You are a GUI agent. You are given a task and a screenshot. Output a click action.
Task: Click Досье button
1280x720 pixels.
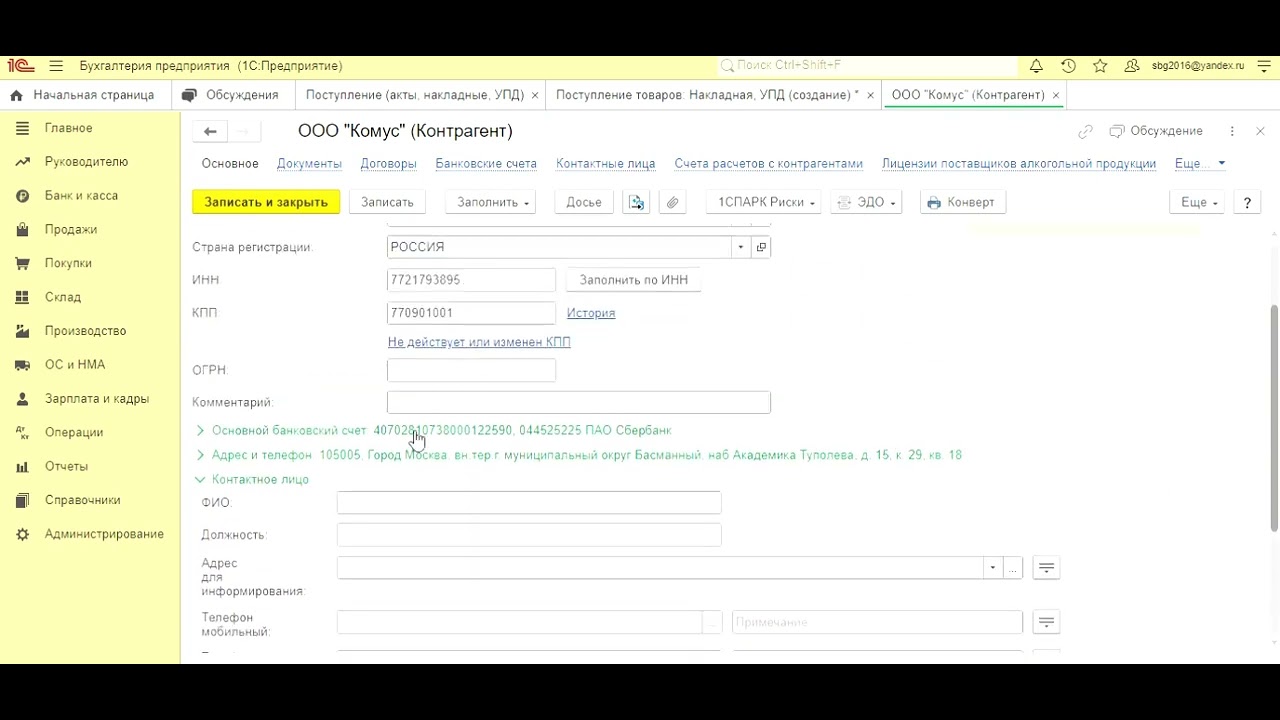tap(584, 202)
